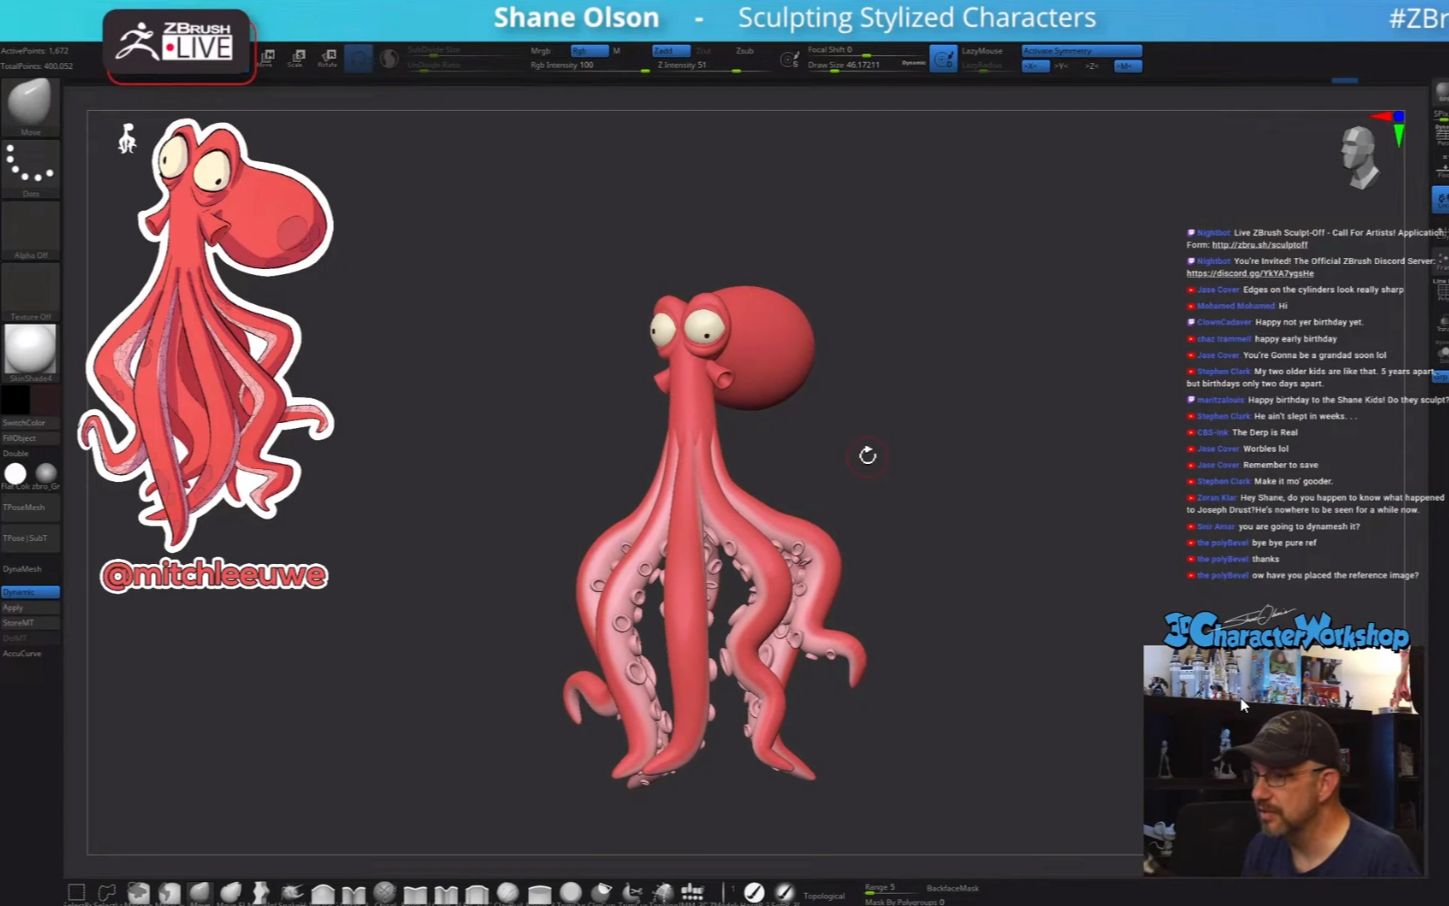Open the discord.gg invite link in chat

tap(1250, 273)
